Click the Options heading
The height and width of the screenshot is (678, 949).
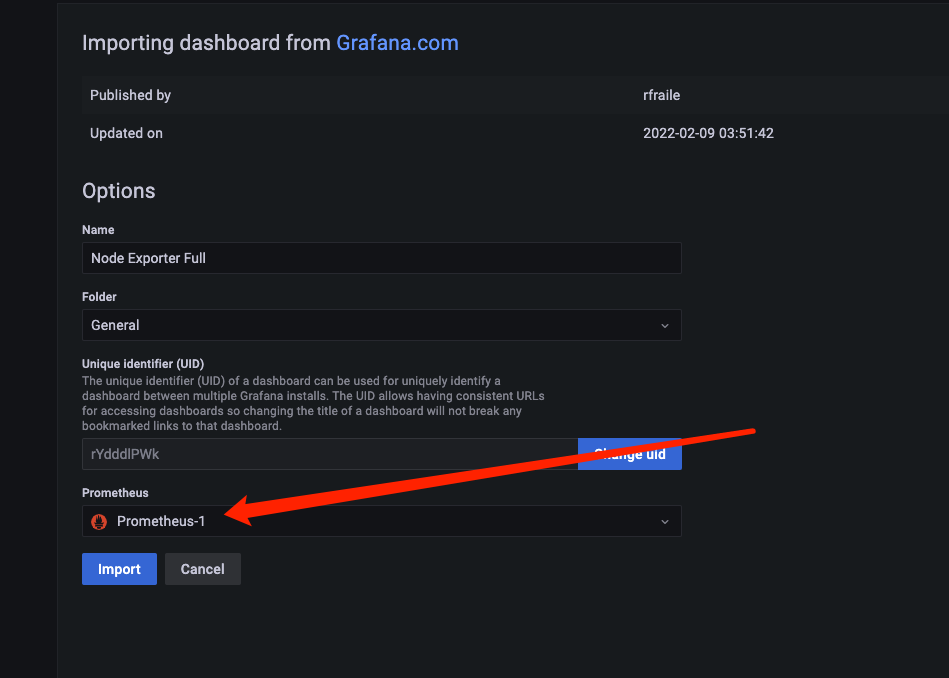(x=119, y=191)
